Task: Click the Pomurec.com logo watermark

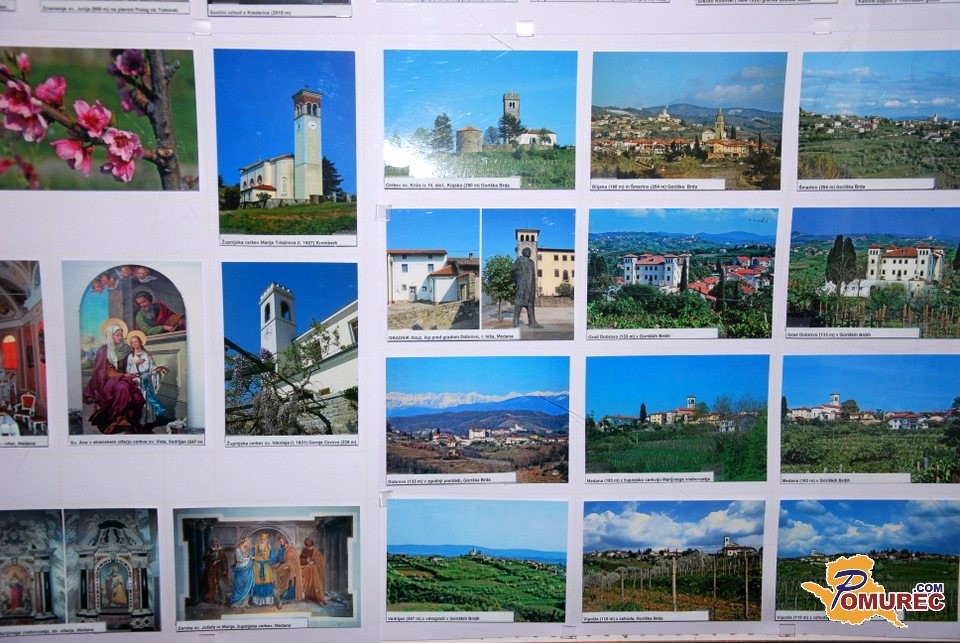Action: [x=872, y=591]
